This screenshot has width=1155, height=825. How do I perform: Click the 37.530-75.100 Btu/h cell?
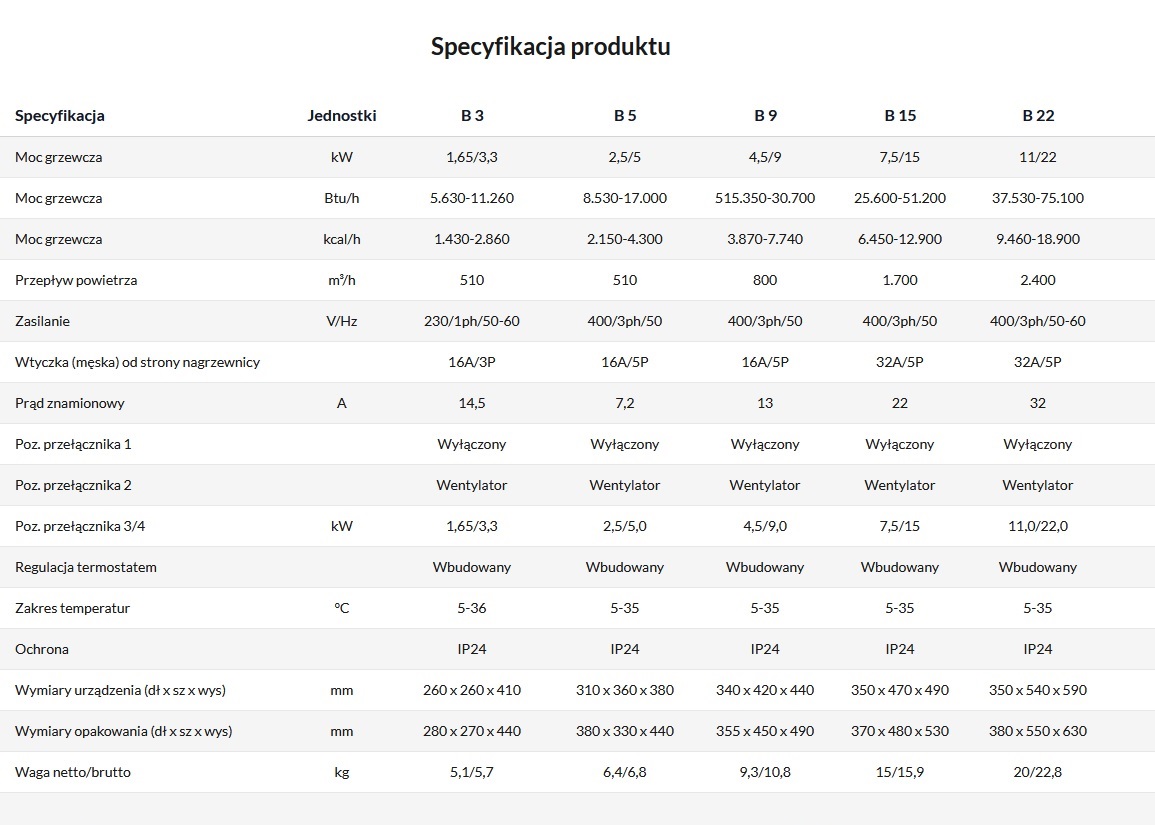(x=1038, y=198)
